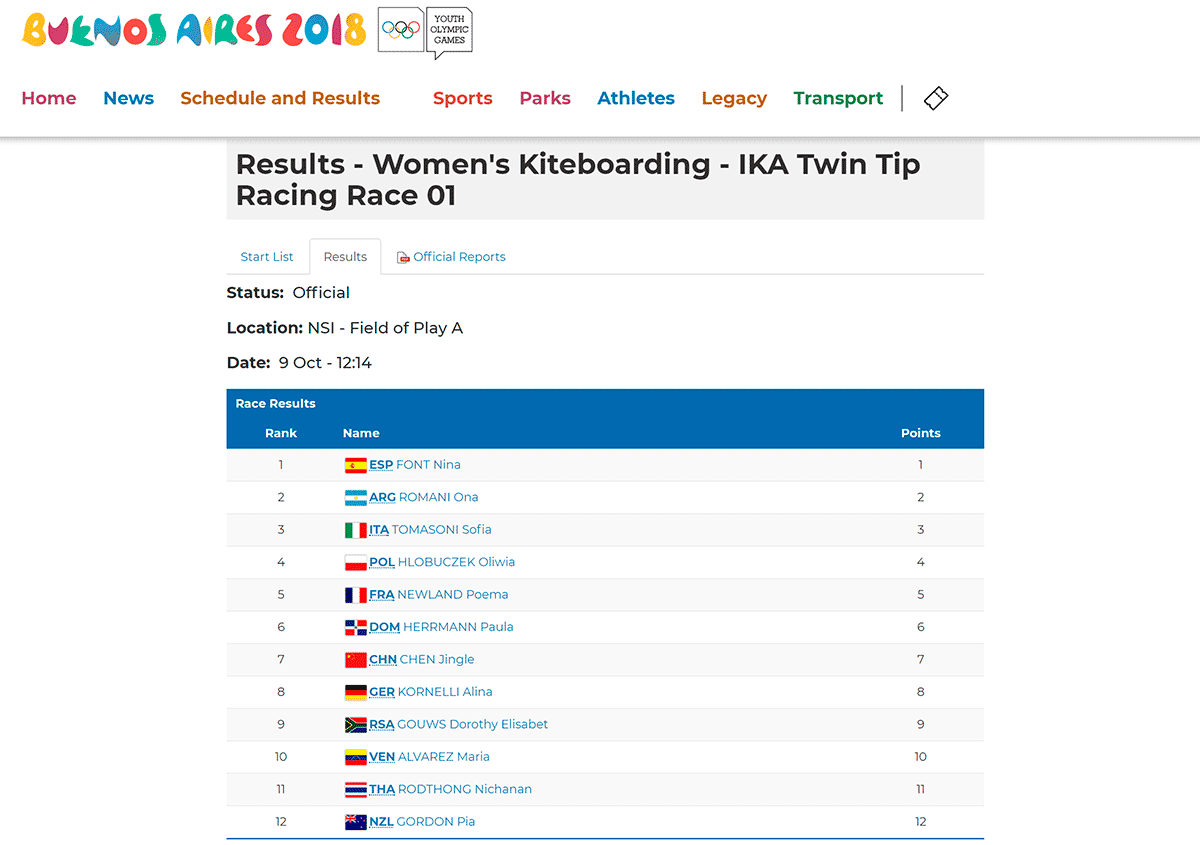Click the Youth Olympic Games rings logo

tap(425, 31)
